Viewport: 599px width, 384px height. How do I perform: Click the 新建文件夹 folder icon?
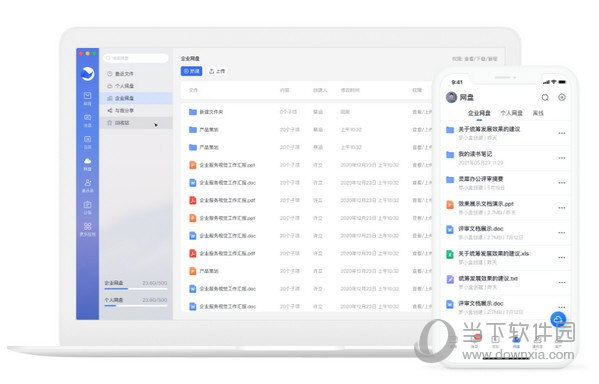tap(193, 112)
